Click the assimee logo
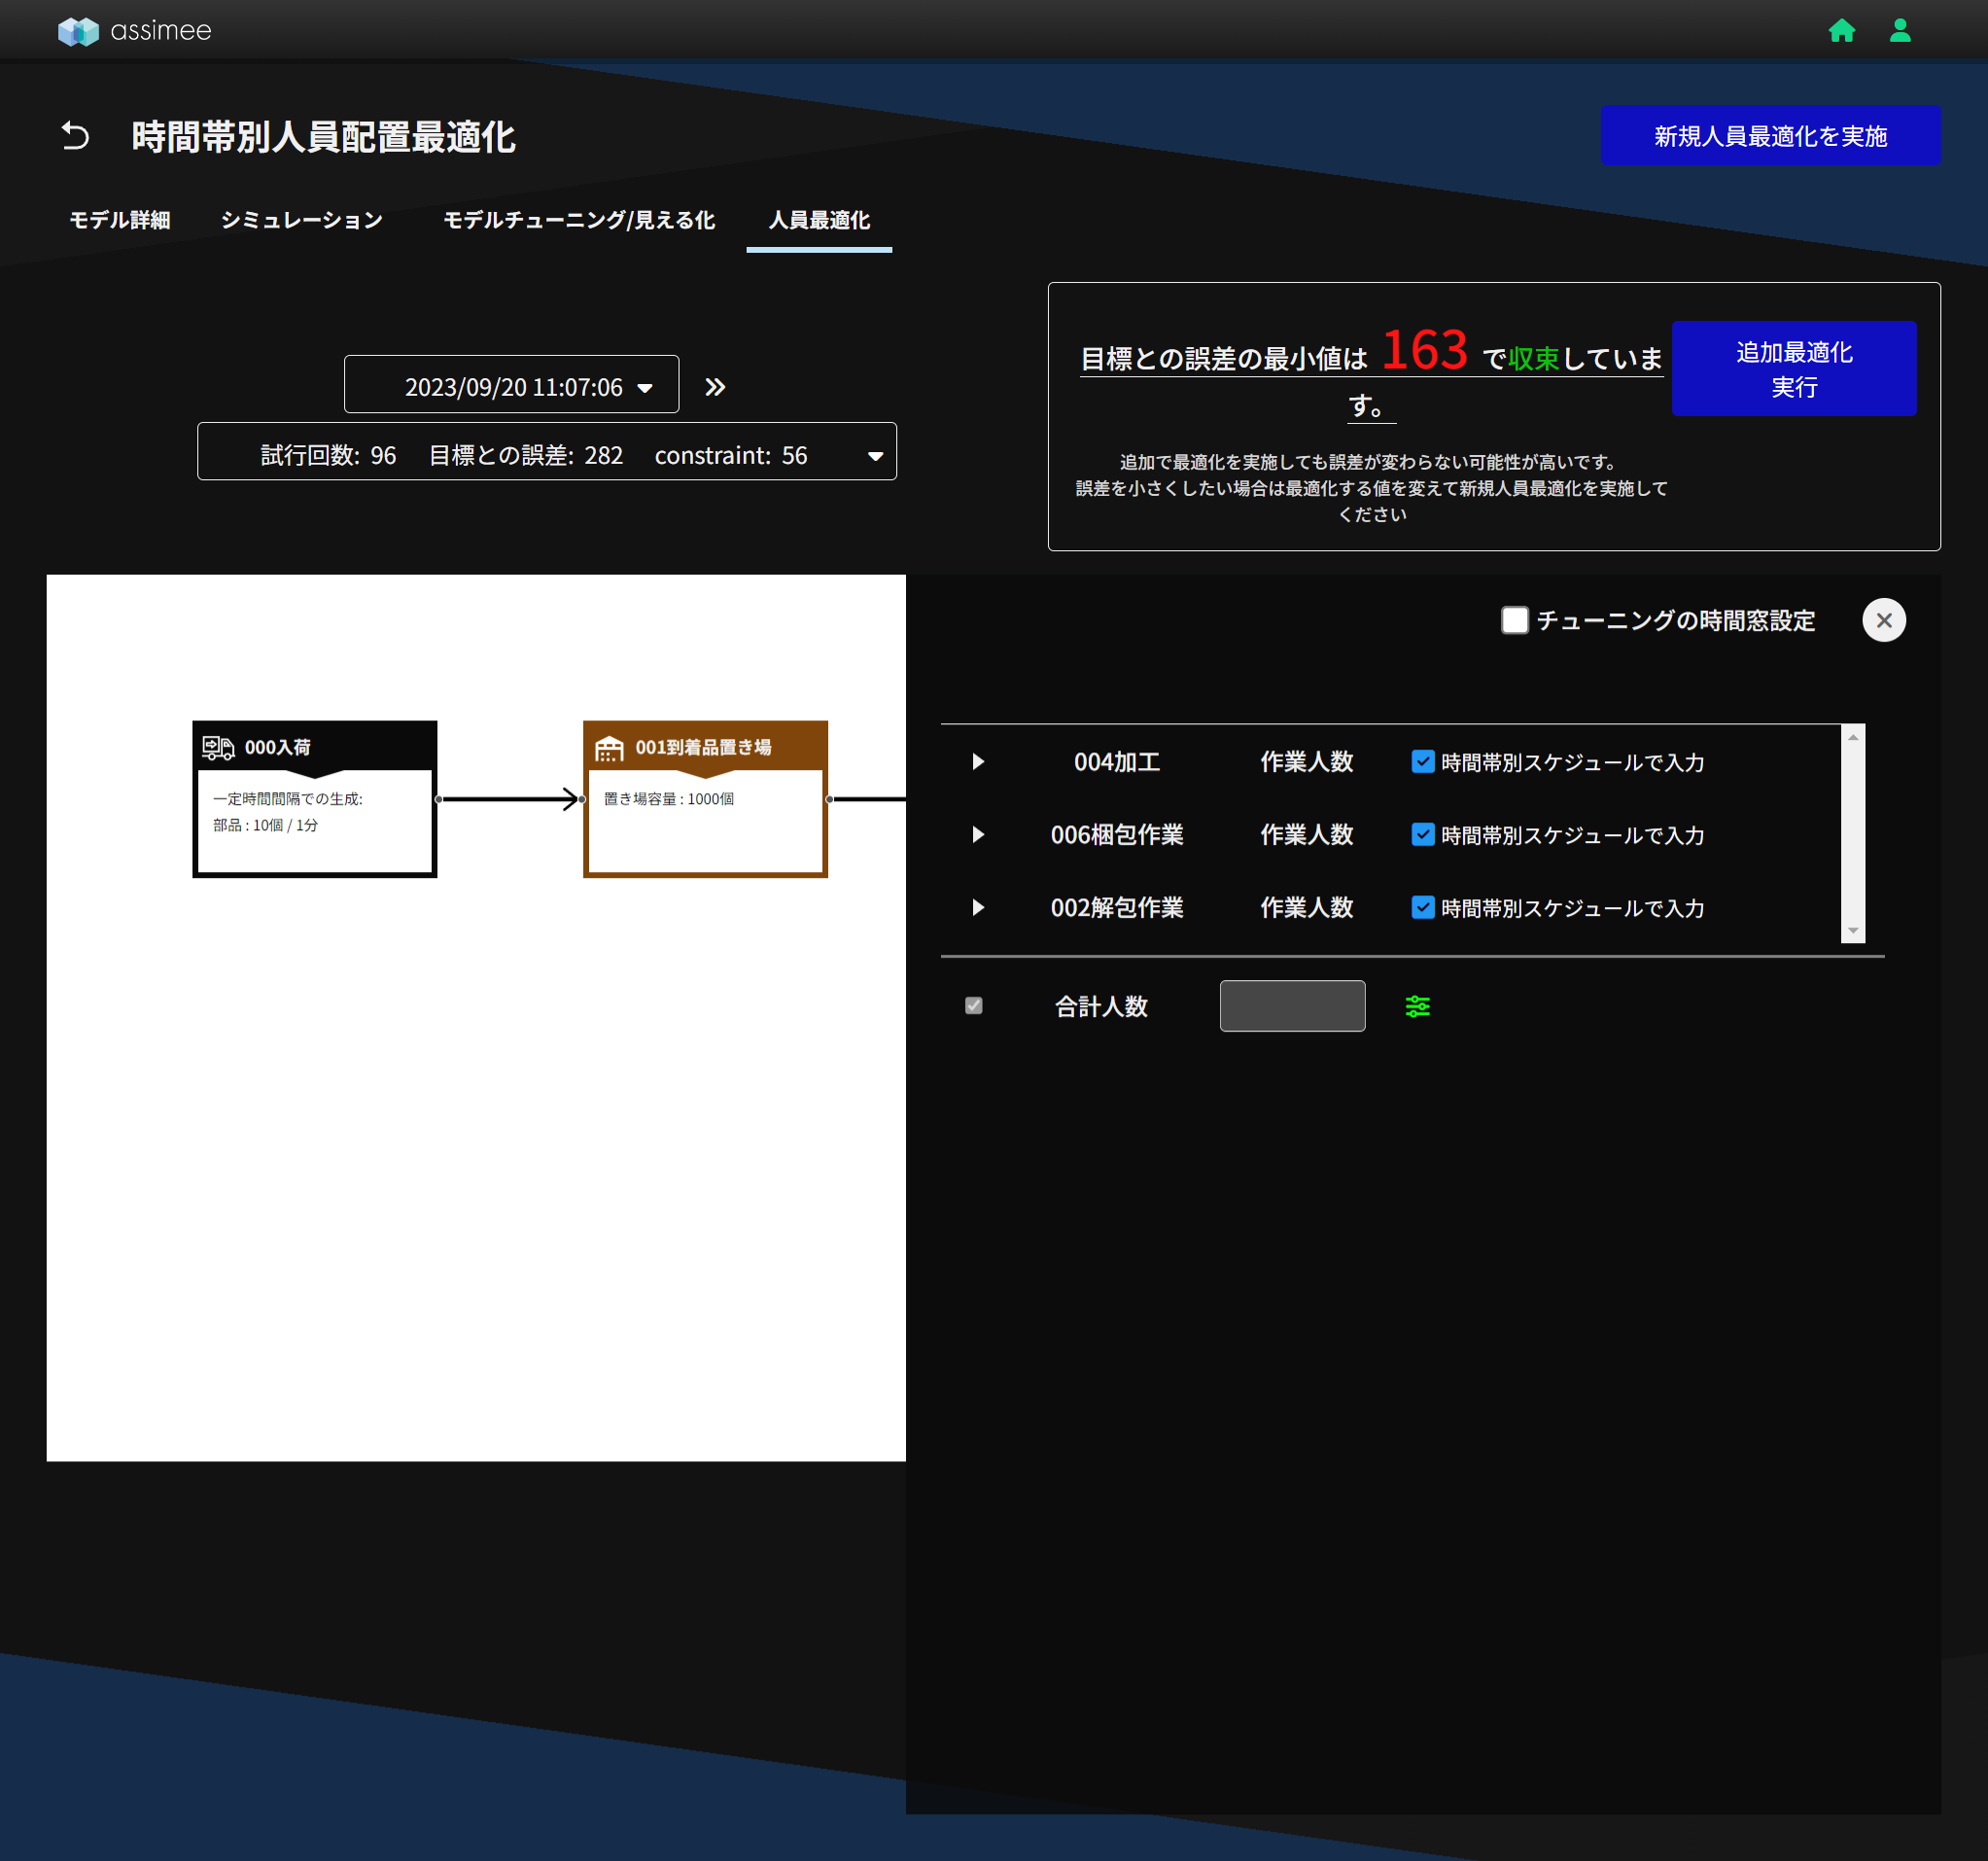The image size is (1988, 1861). (134, 31)
